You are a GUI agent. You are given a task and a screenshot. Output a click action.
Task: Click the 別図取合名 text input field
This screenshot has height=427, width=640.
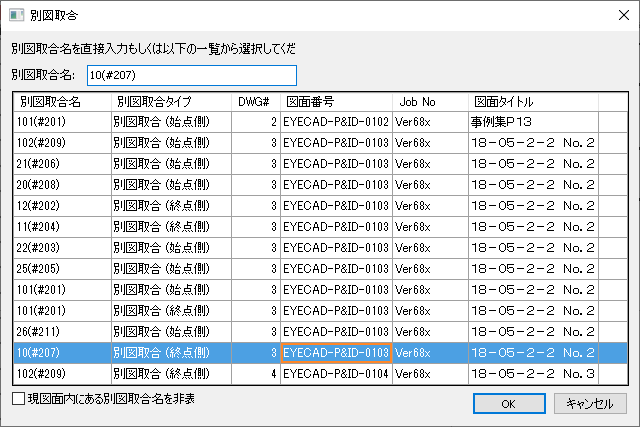(192, 75)
